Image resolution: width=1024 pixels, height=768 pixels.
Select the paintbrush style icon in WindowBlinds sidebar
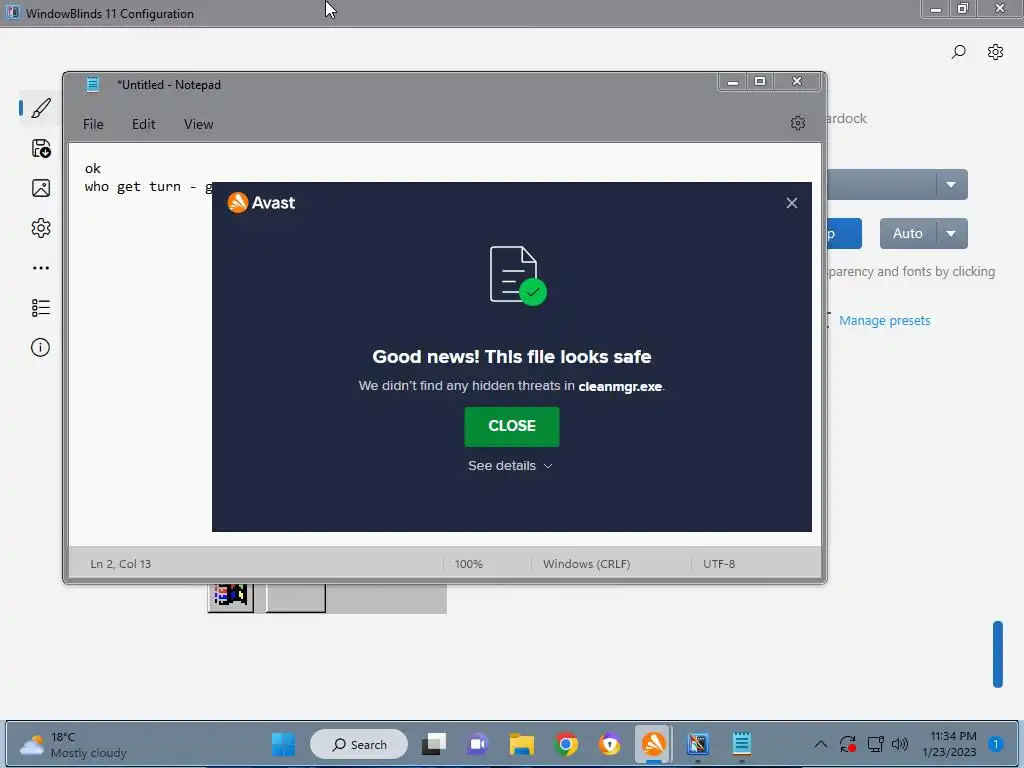(40, 108)
